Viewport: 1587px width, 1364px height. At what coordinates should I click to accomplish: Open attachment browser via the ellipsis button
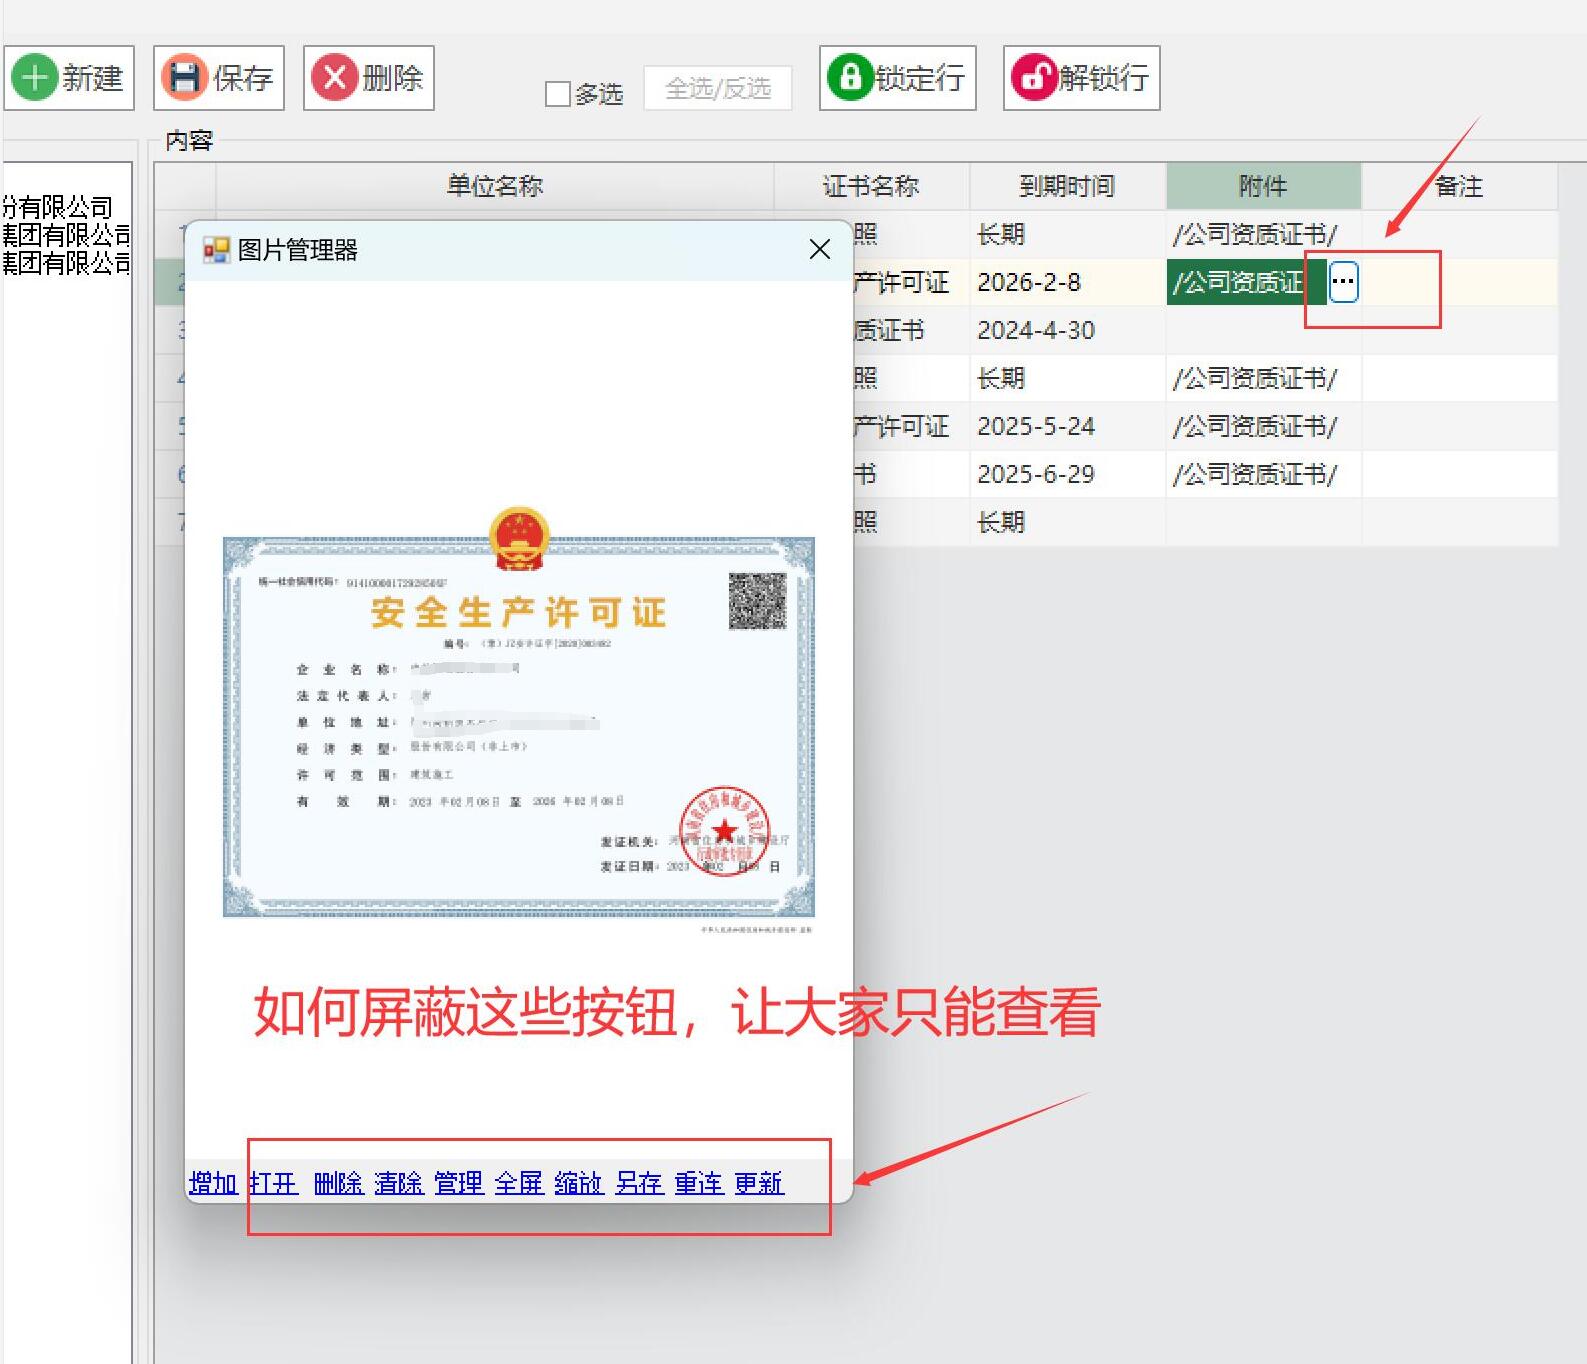click(1343, 282)
